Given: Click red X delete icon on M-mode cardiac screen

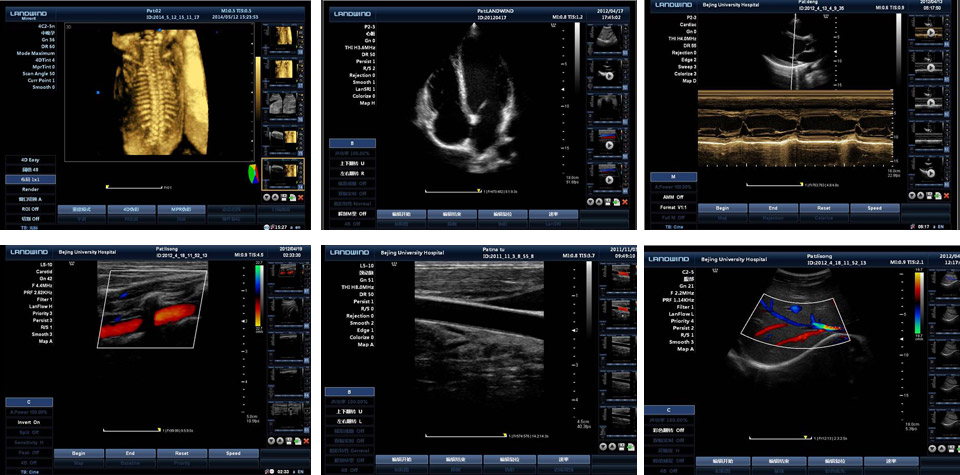Looking at the screenshot, I should (947, 196).
